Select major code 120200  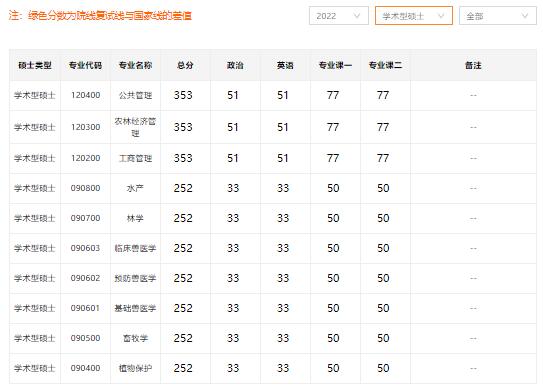(86, 158)
